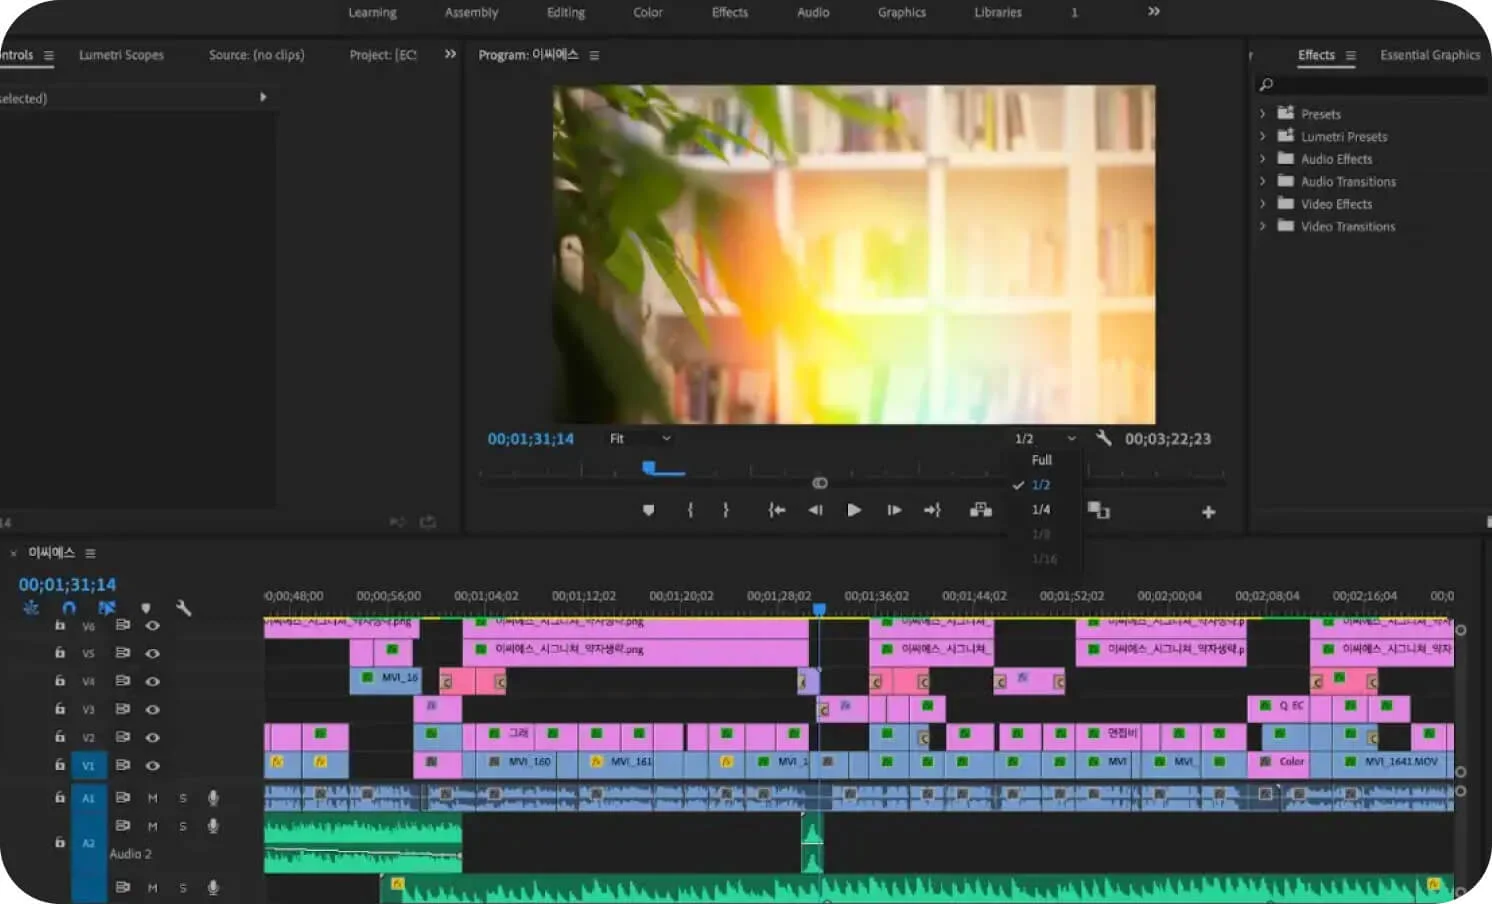Click the Program monitor timecode 00;01;31;14

tap(531, 439)
